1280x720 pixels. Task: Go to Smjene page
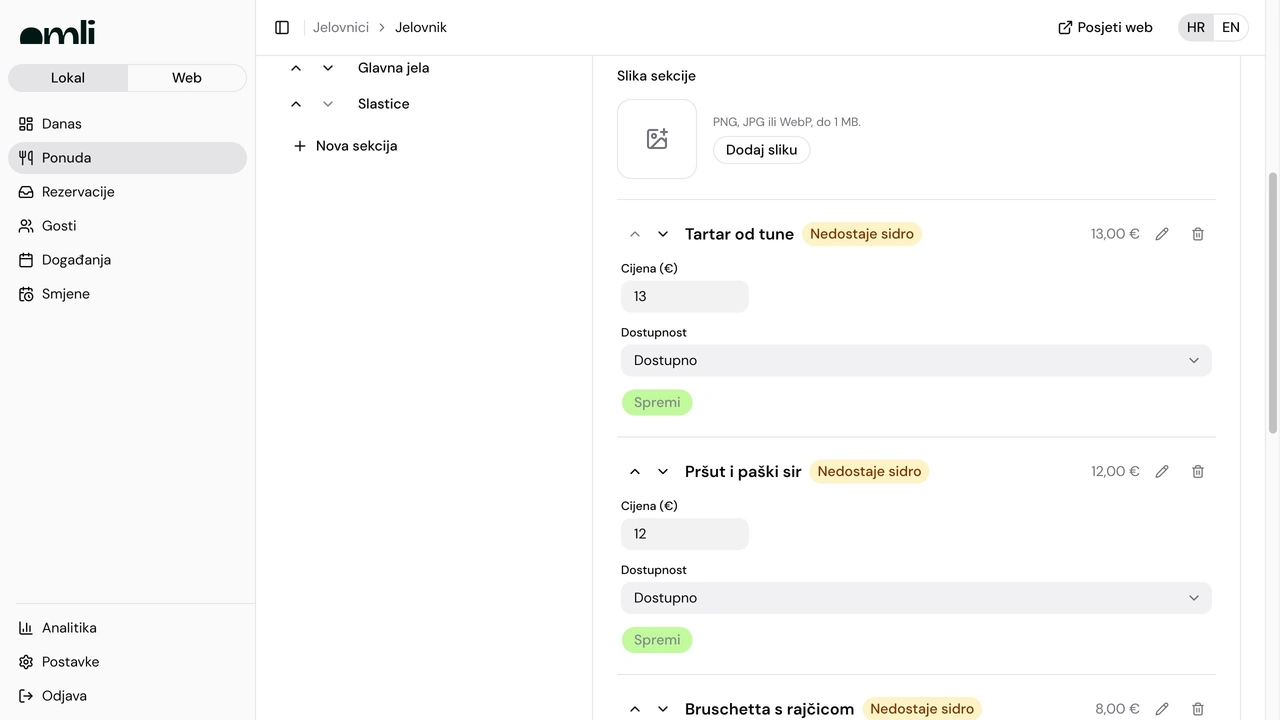click(x=127, y=294)
